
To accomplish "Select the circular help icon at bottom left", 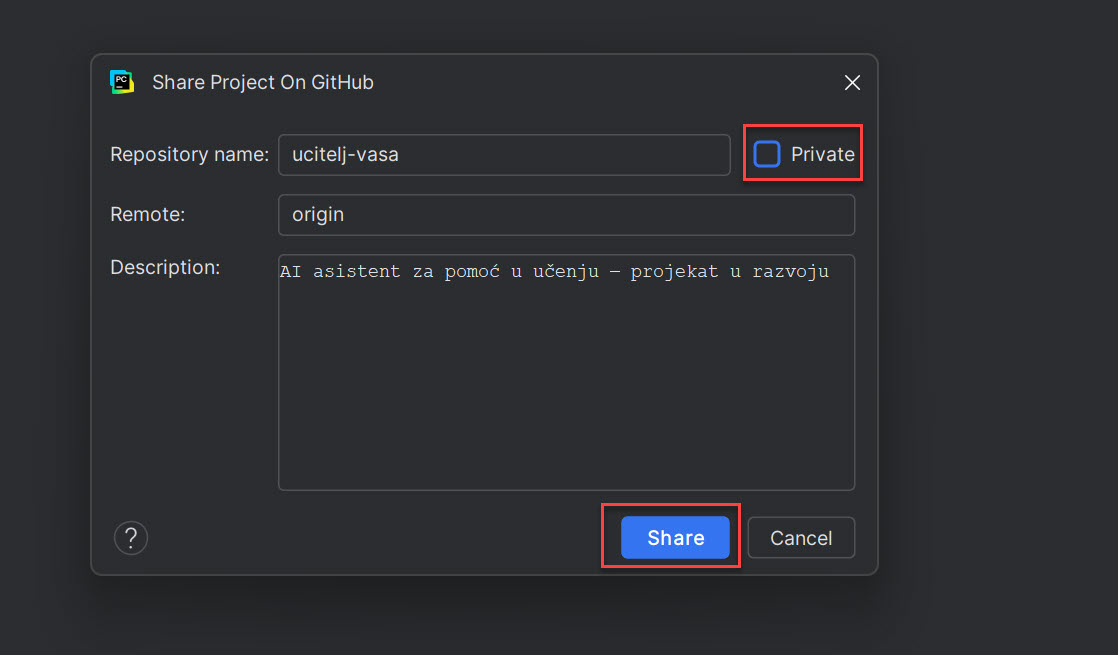I will pos(131,537).
